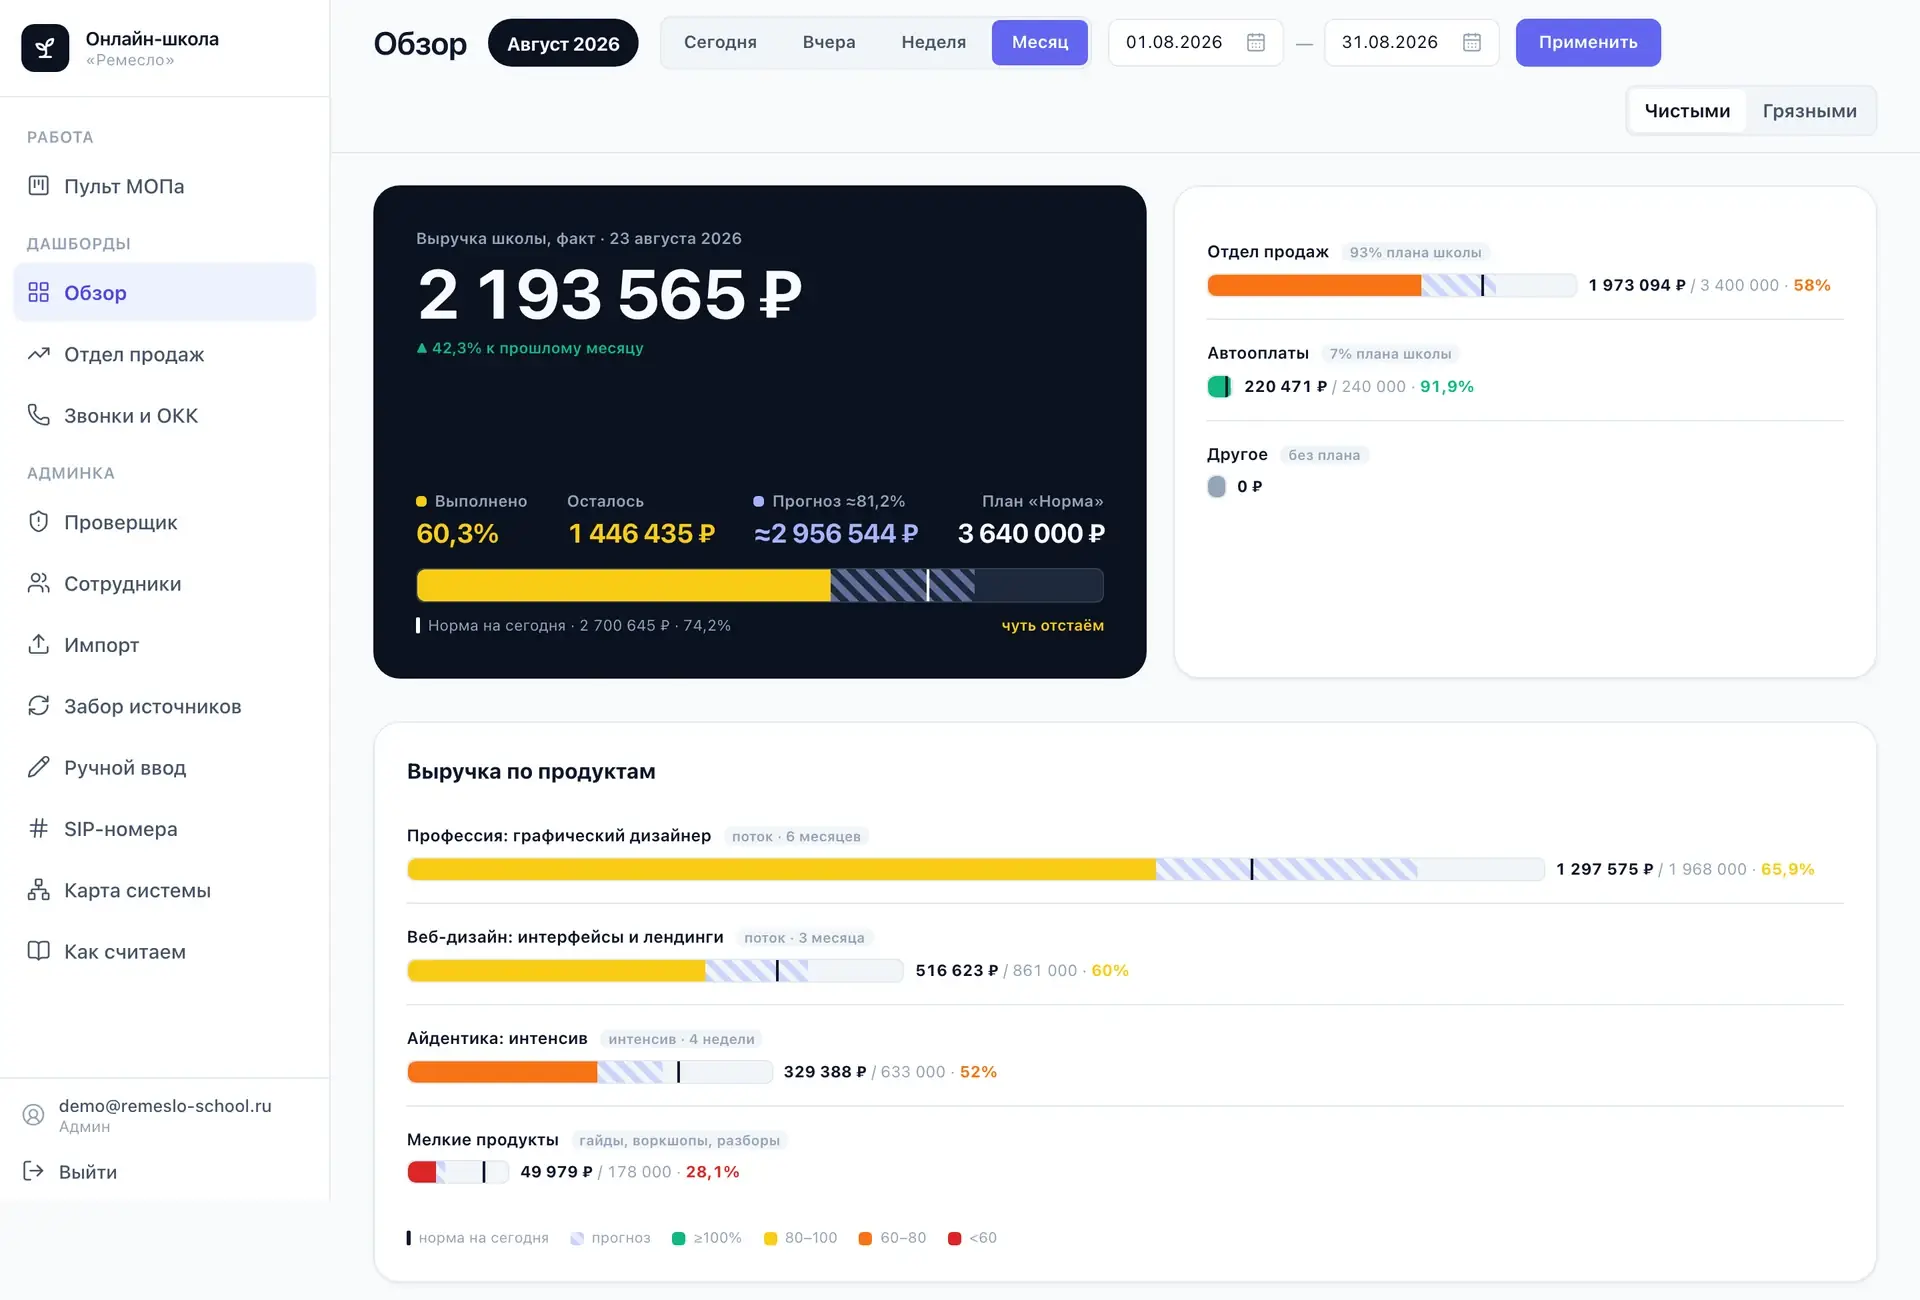Click the Профессия: графический дизайнер progress bar

coord(975,869)
